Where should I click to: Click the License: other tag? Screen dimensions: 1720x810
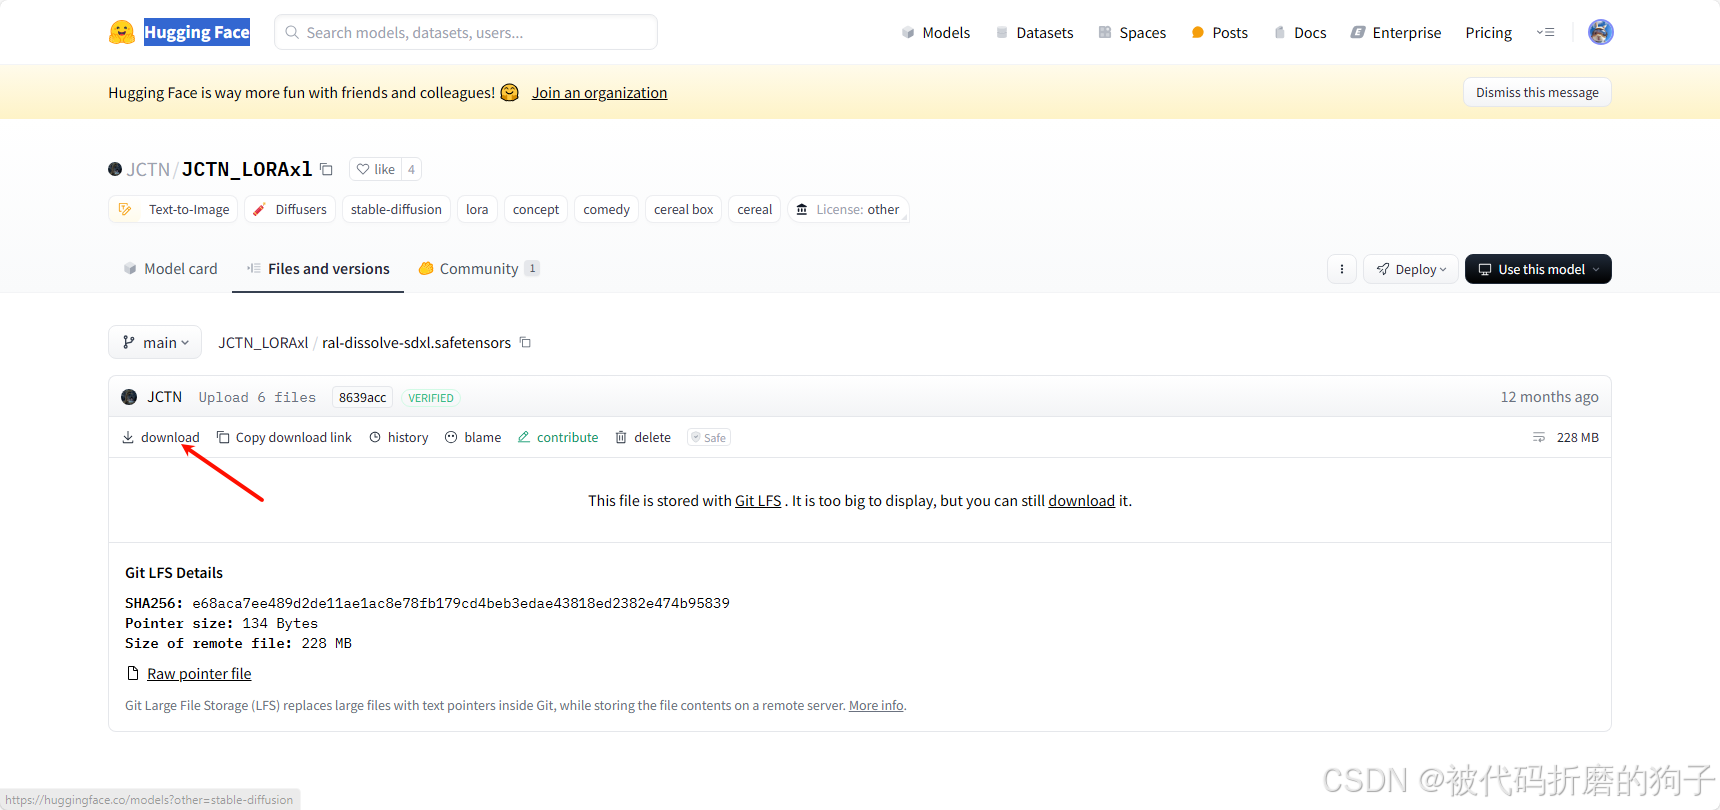coord(848,209)
